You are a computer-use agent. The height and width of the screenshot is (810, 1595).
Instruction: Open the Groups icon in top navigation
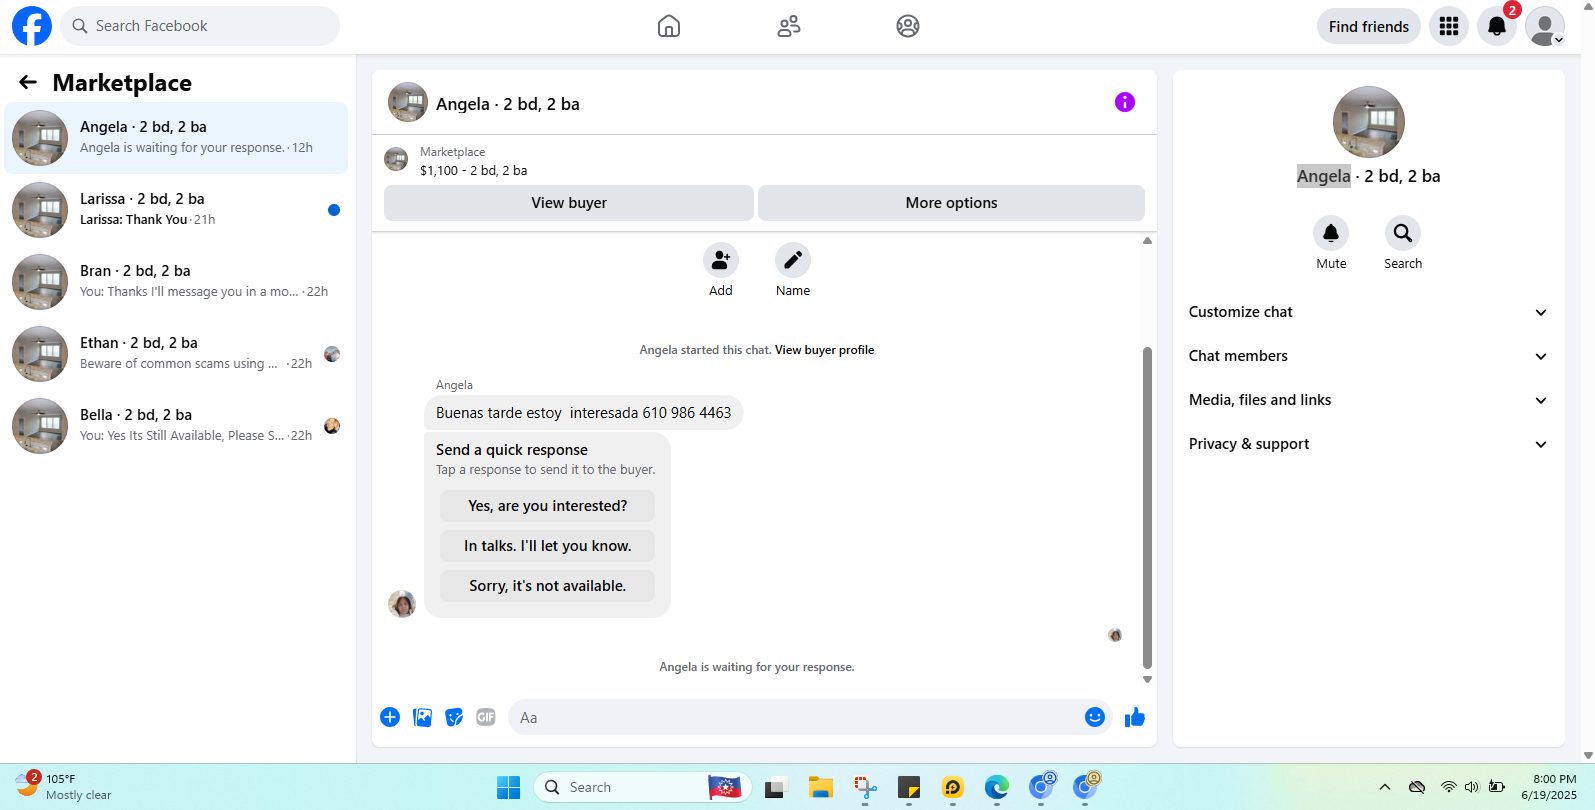[x=908, y=26]
